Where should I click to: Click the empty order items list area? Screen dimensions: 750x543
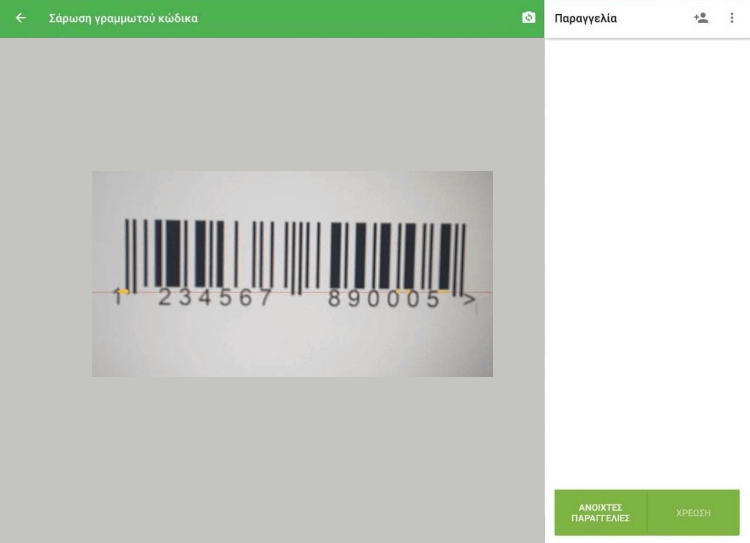(x=647, y=261)
